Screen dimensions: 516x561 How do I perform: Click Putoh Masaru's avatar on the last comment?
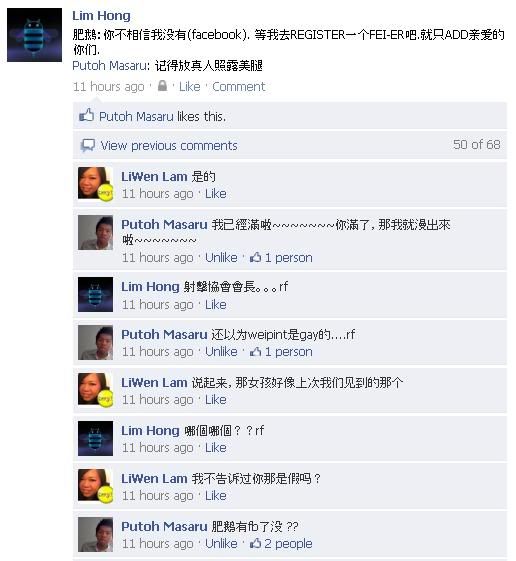96,534
